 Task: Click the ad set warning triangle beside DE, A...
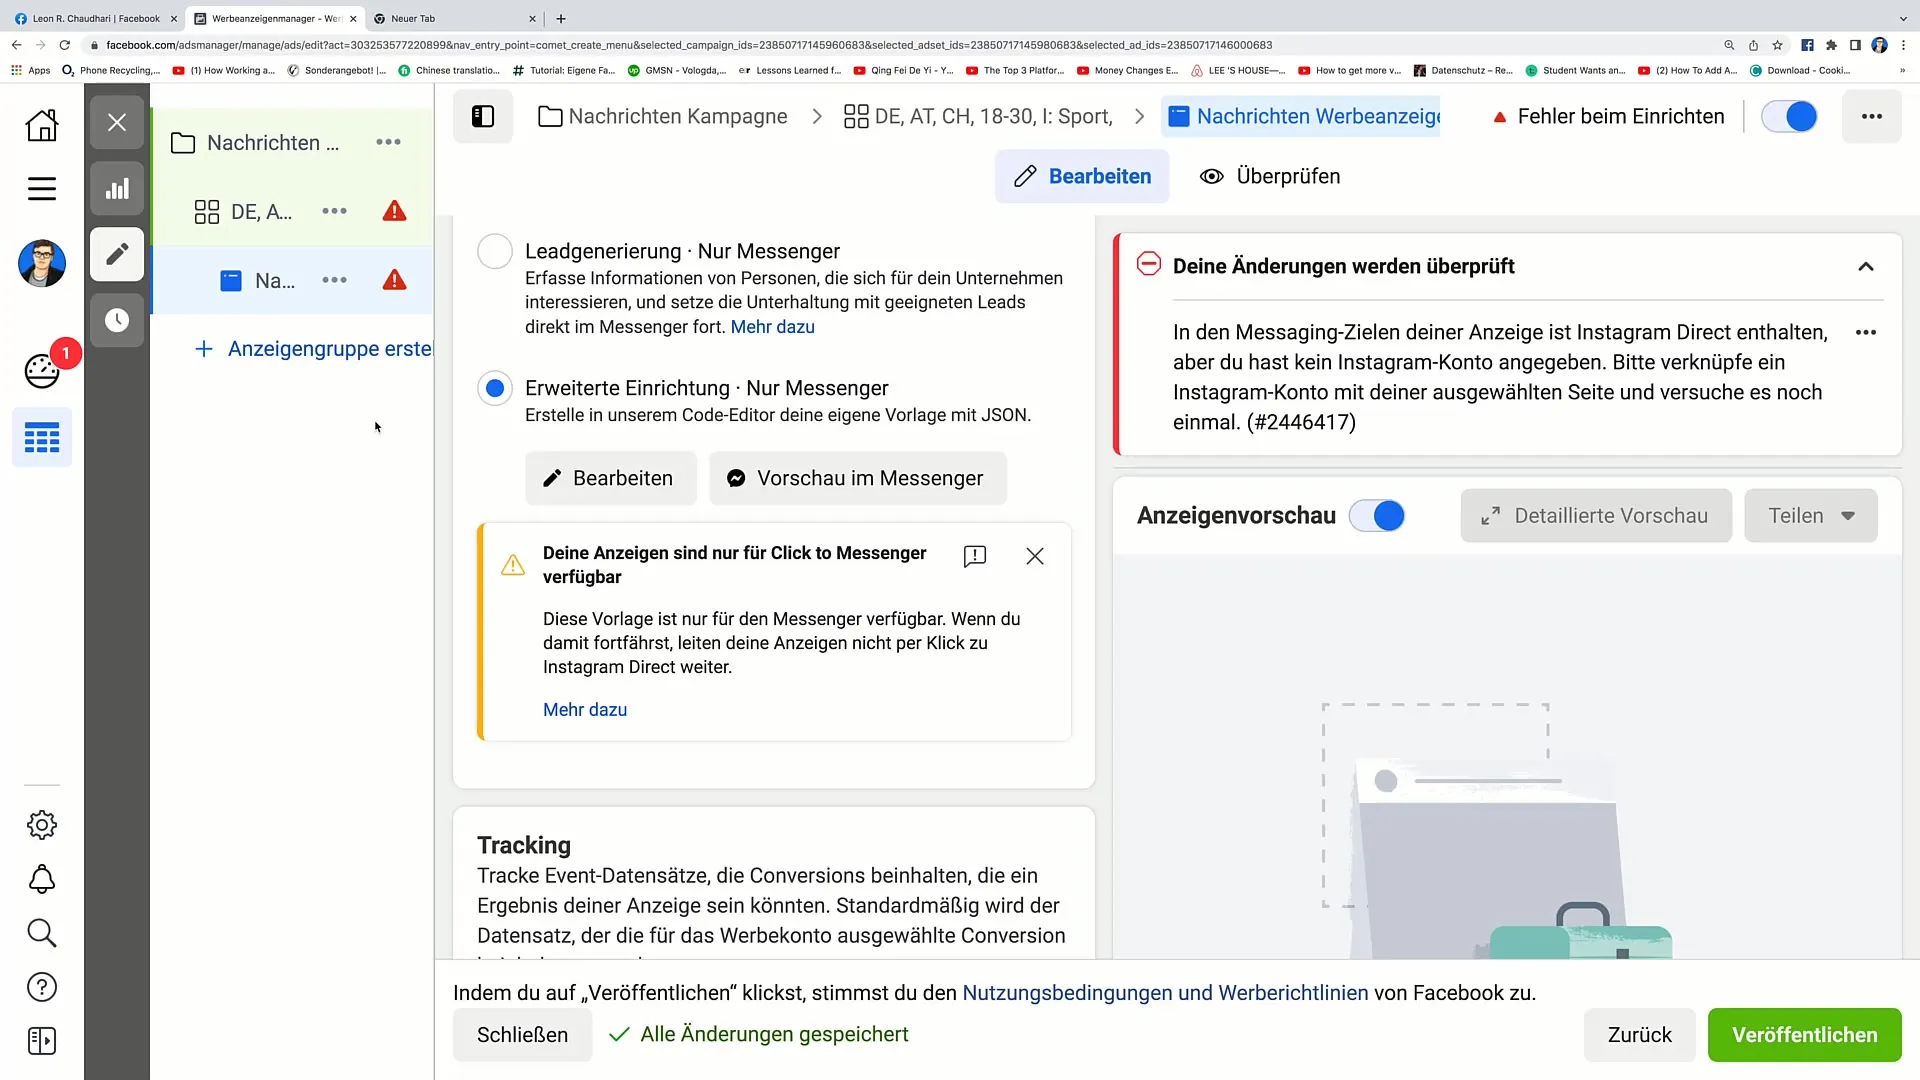395,211
